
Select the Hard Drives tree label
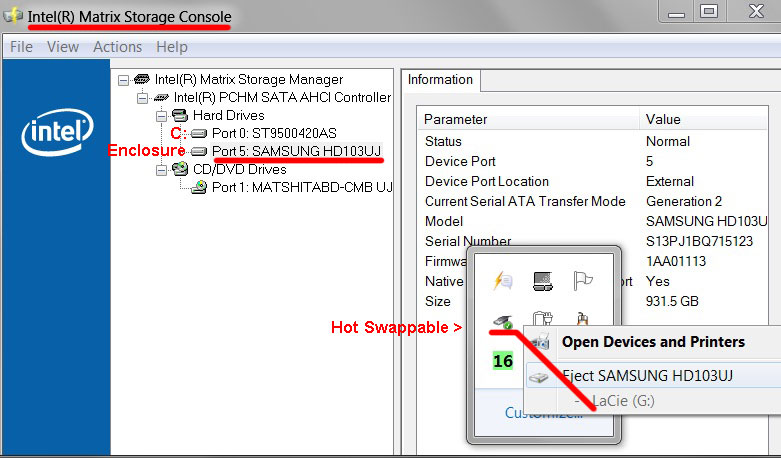(x=229, y=115)
